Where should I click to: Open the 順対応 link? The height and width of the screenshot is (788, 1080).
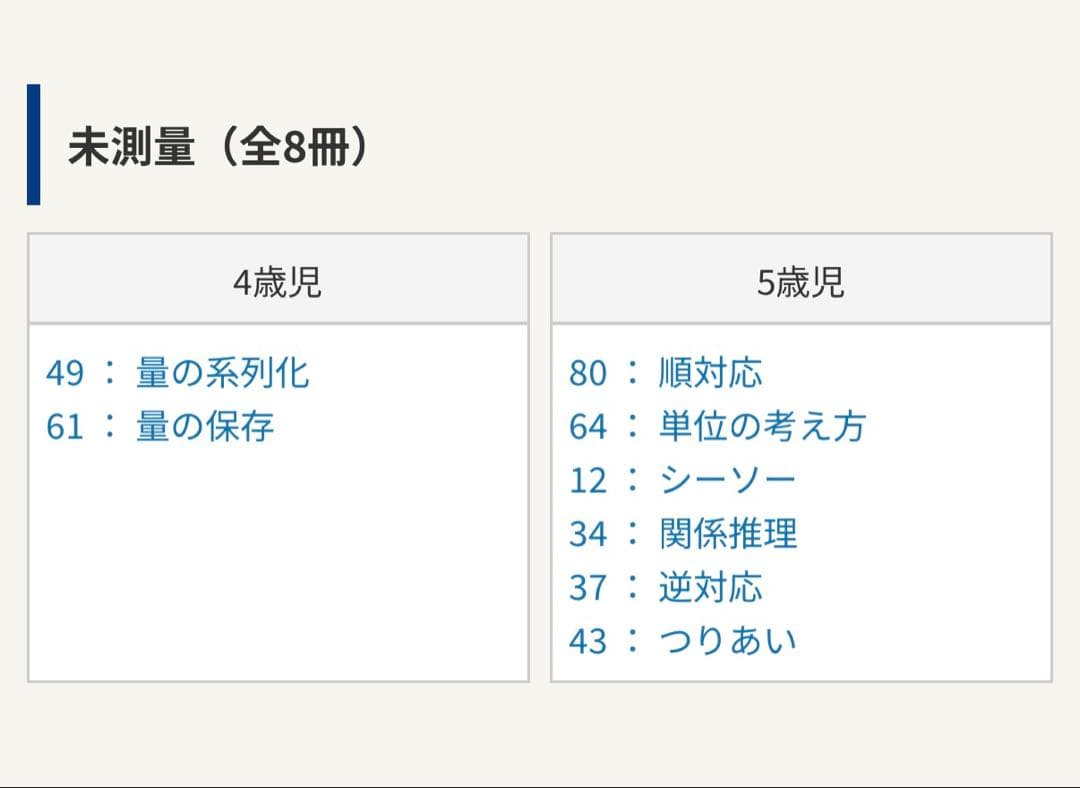tap(712, 374)
